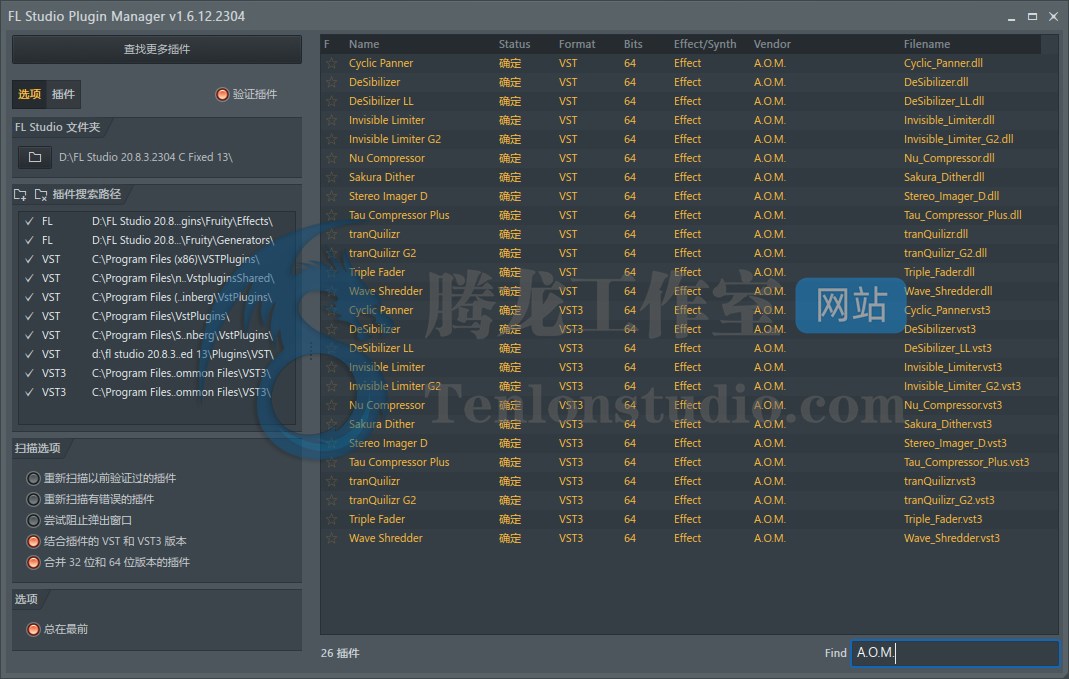1069x679 pixels.
Task: Toggle 结合插件的 VST 和 VST3 版本
Action: tap(33, 542)
